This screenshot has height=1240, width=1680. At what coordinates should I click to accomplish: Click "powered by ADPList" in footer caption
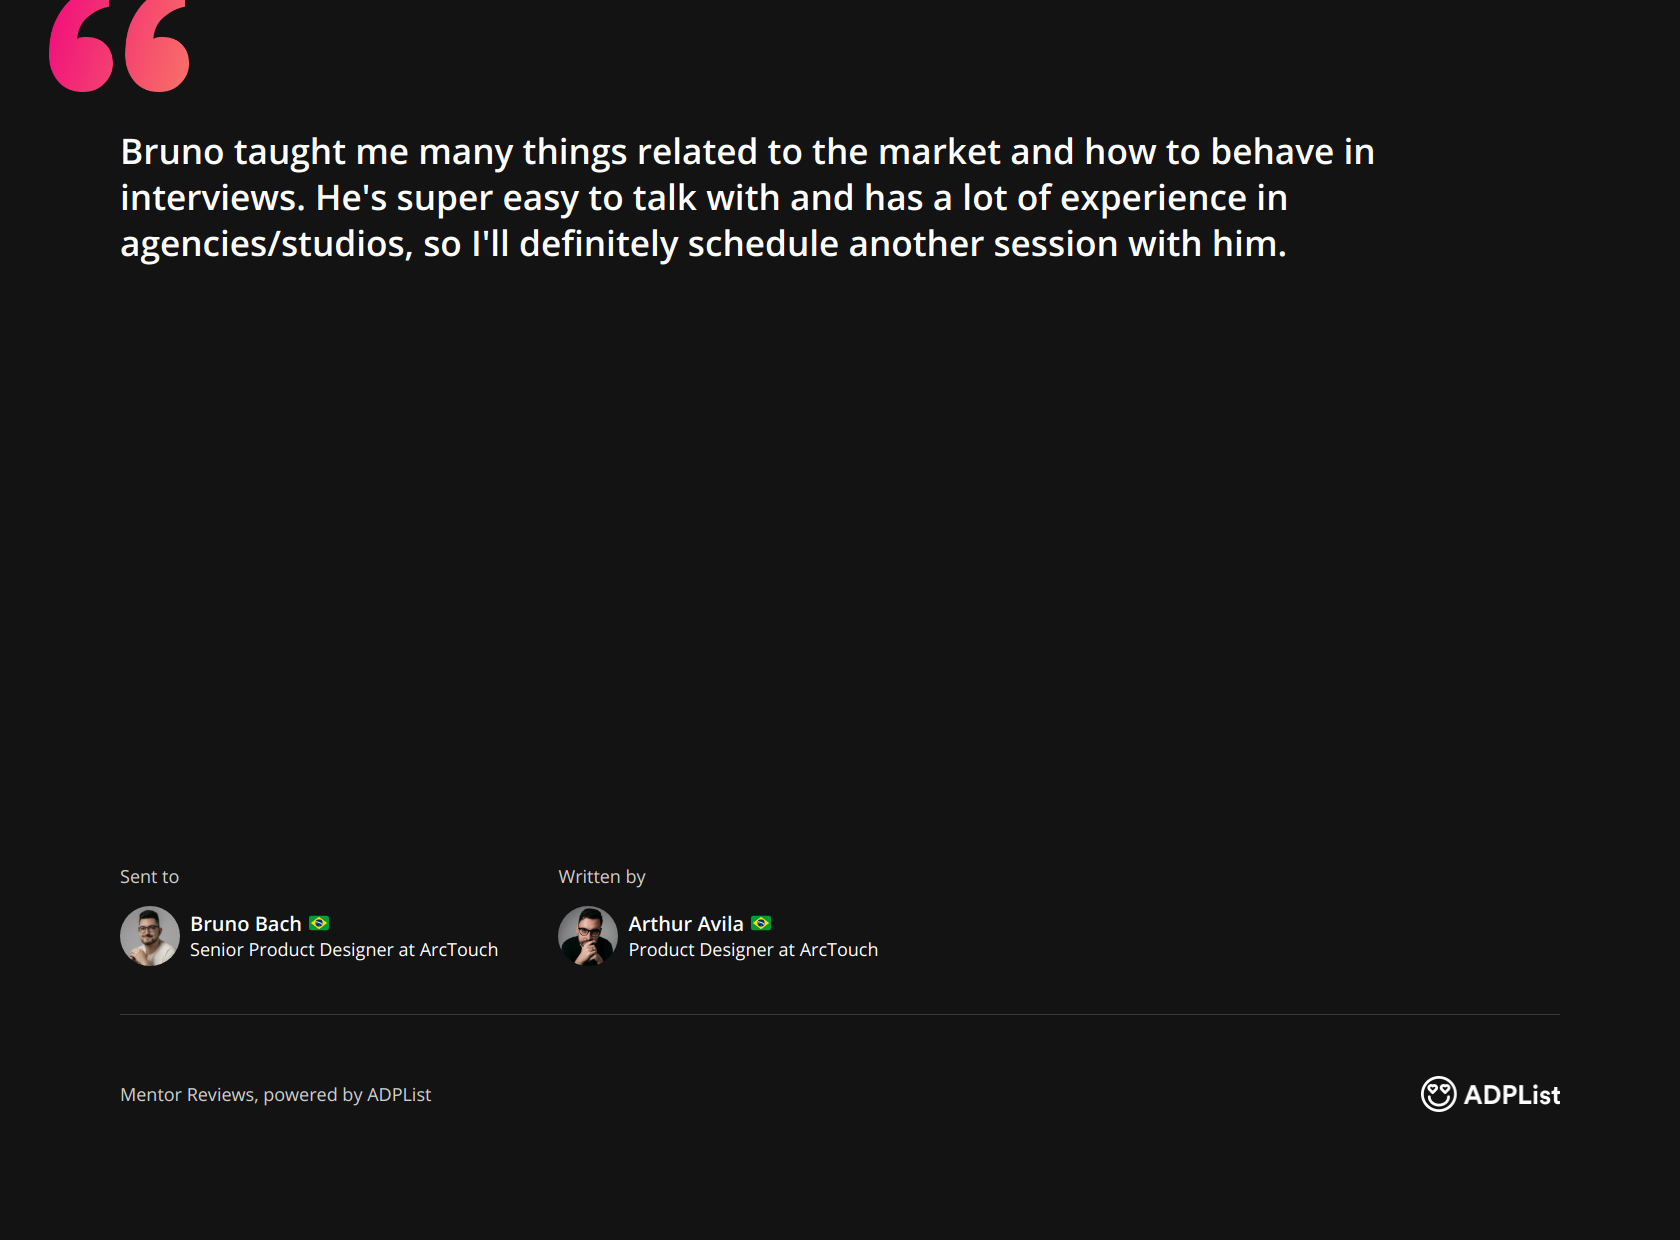click(x=347, y=1095)
